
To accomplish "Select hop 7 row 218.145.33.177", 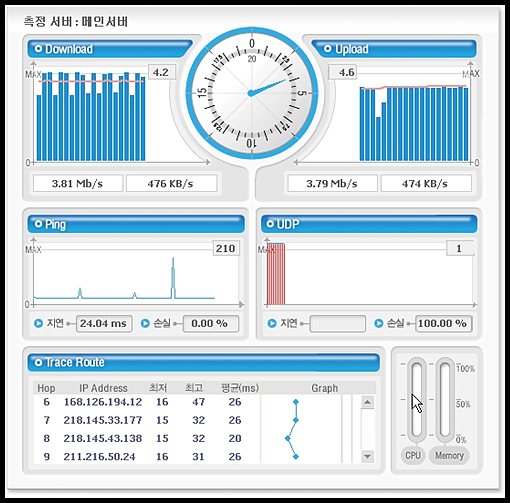I will pyautogui.click(x=197, y=420).
